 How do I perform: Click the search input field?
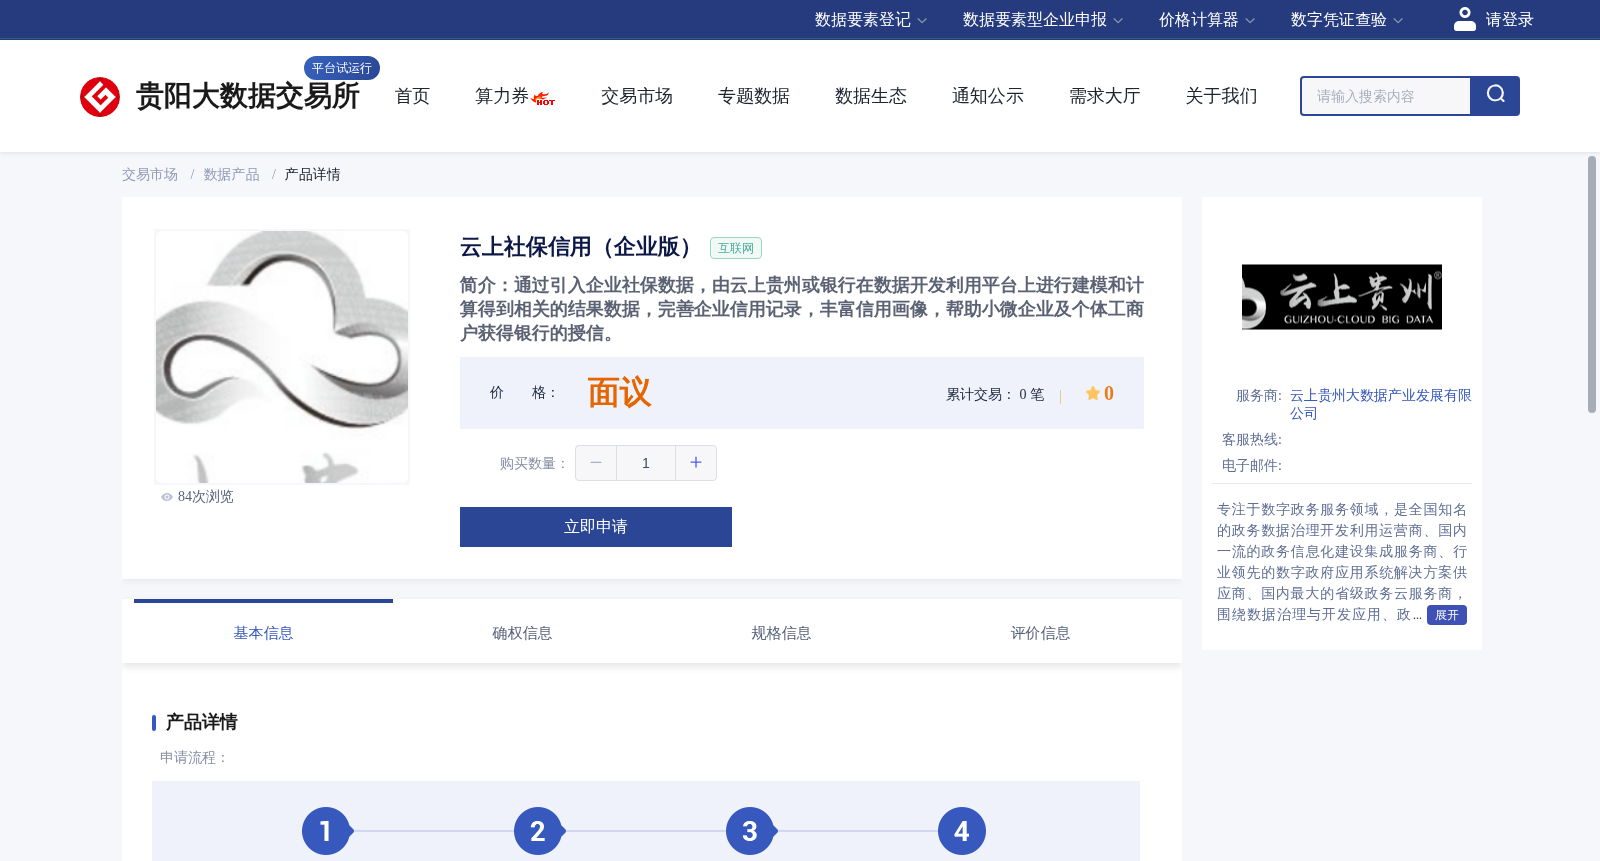[x=1386, y=96]
